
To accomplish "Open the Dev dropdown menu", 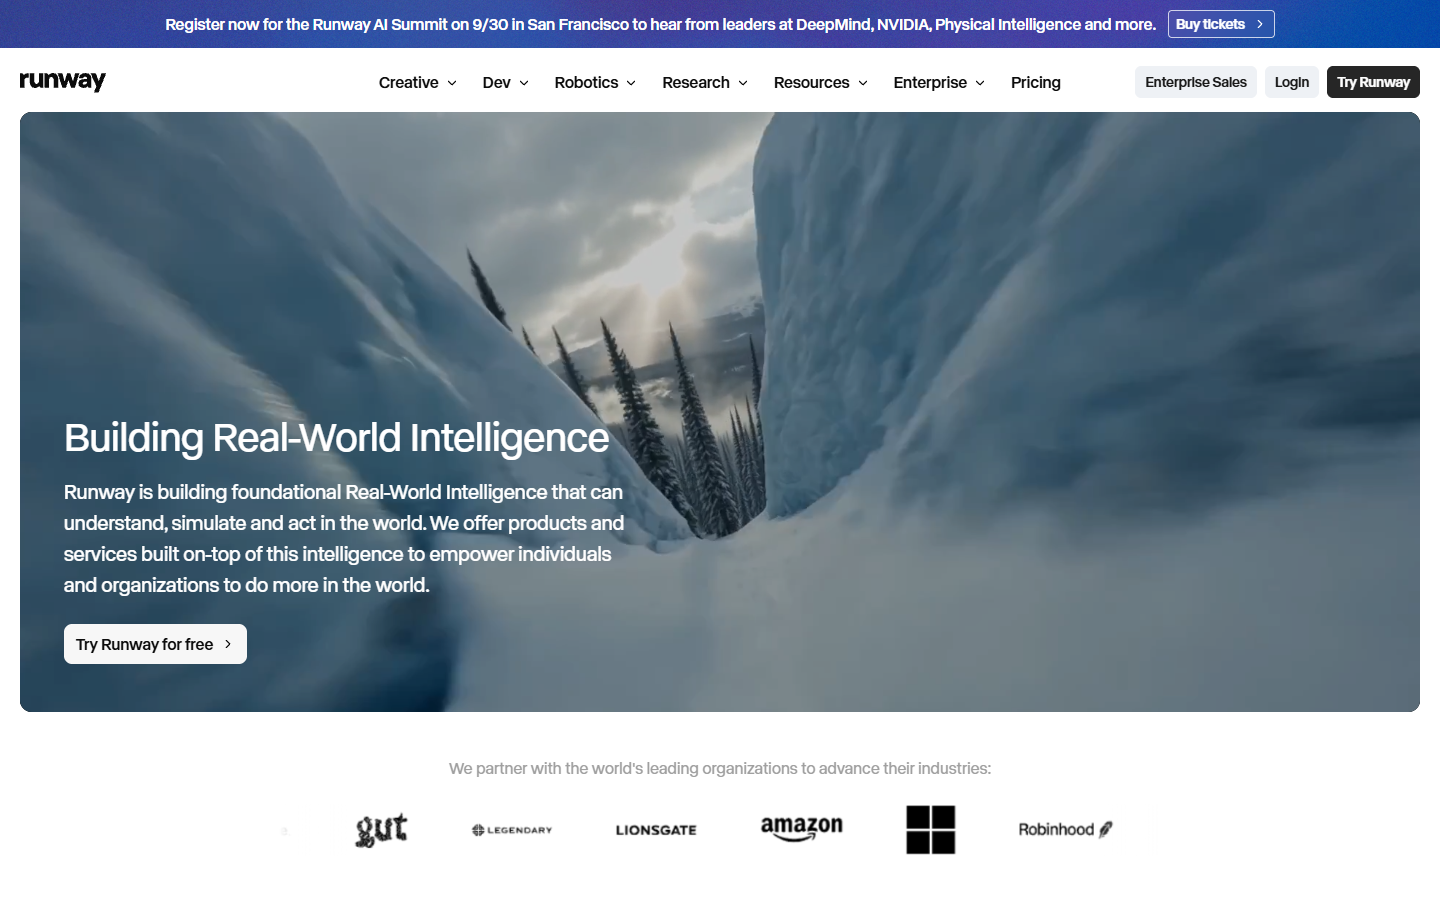I will 506,82.
